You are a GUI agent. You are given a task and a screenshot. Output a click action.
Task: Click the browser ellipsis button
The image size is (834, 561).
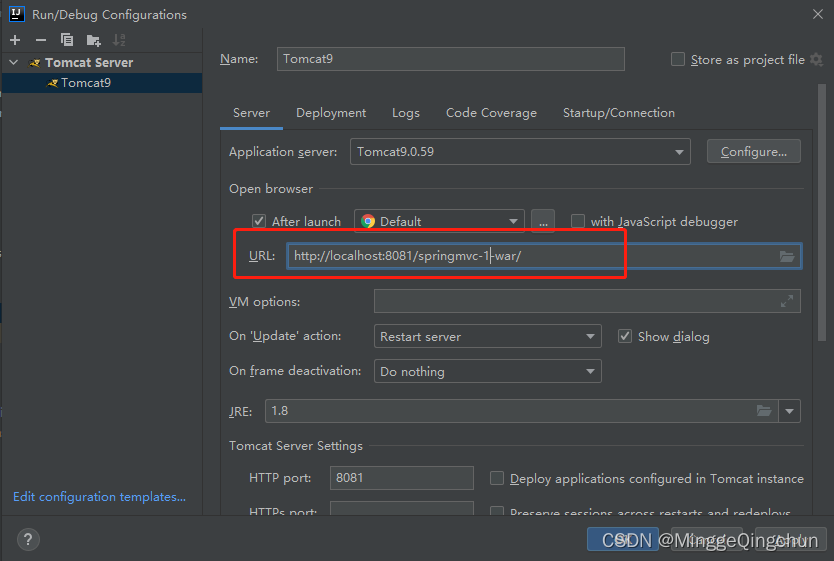[x=543, y=221]
